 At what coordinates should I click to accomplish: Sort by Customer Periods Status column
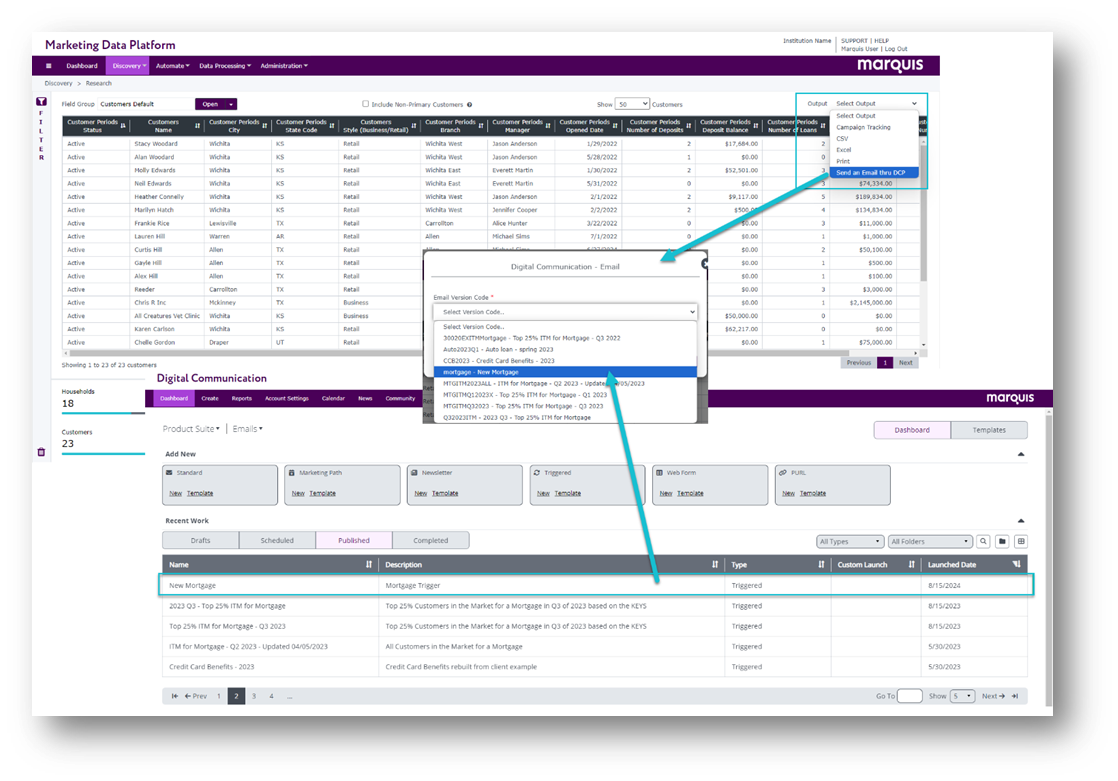[123, 126]
